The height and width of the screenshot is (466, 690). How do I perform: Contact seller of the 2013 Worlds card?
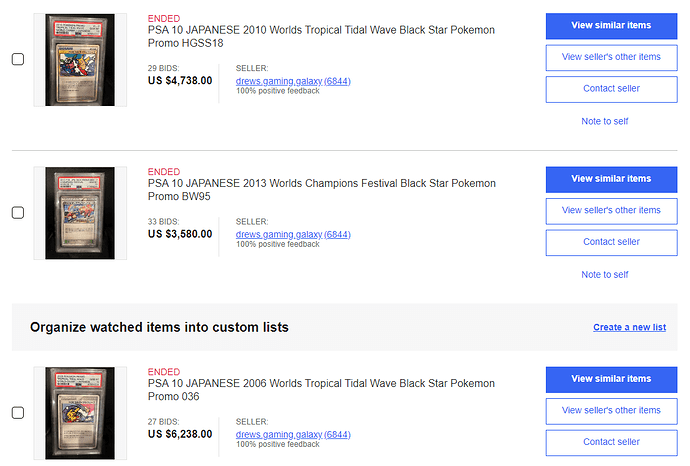pyautogui.click(x=611, y=242)
